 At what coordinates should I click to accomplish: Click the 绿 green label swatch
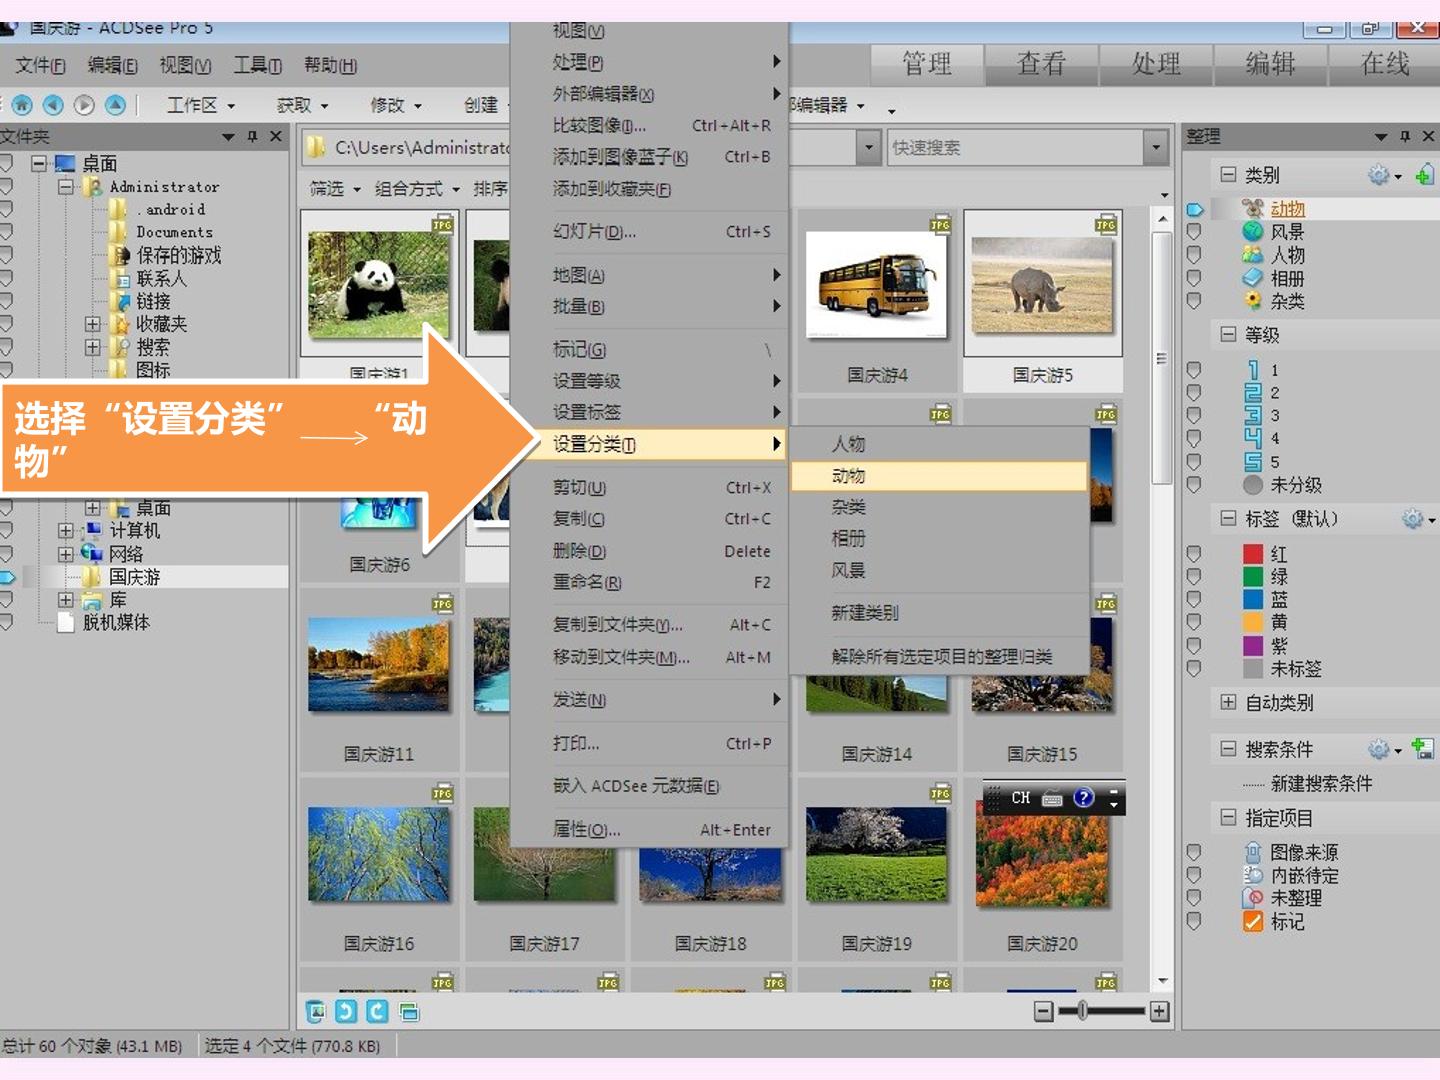point(1253,576)
